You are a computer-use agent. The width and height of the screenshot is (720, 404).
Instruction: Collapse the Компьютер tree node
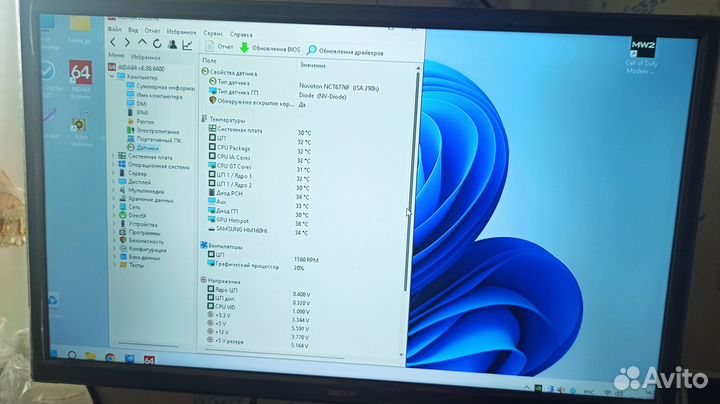tap(112, 76)
